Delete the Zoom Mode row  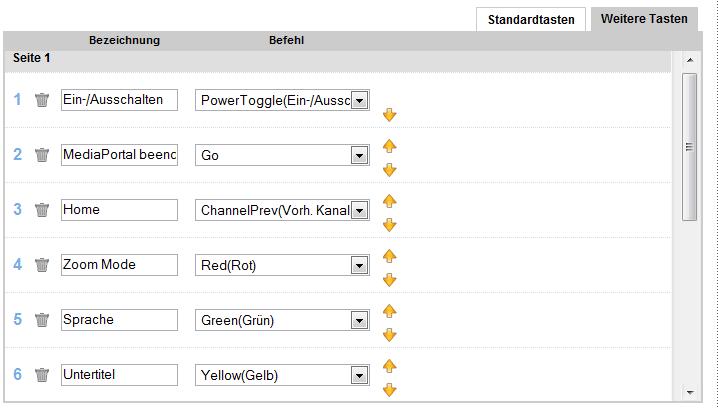[x=42, y=265]
